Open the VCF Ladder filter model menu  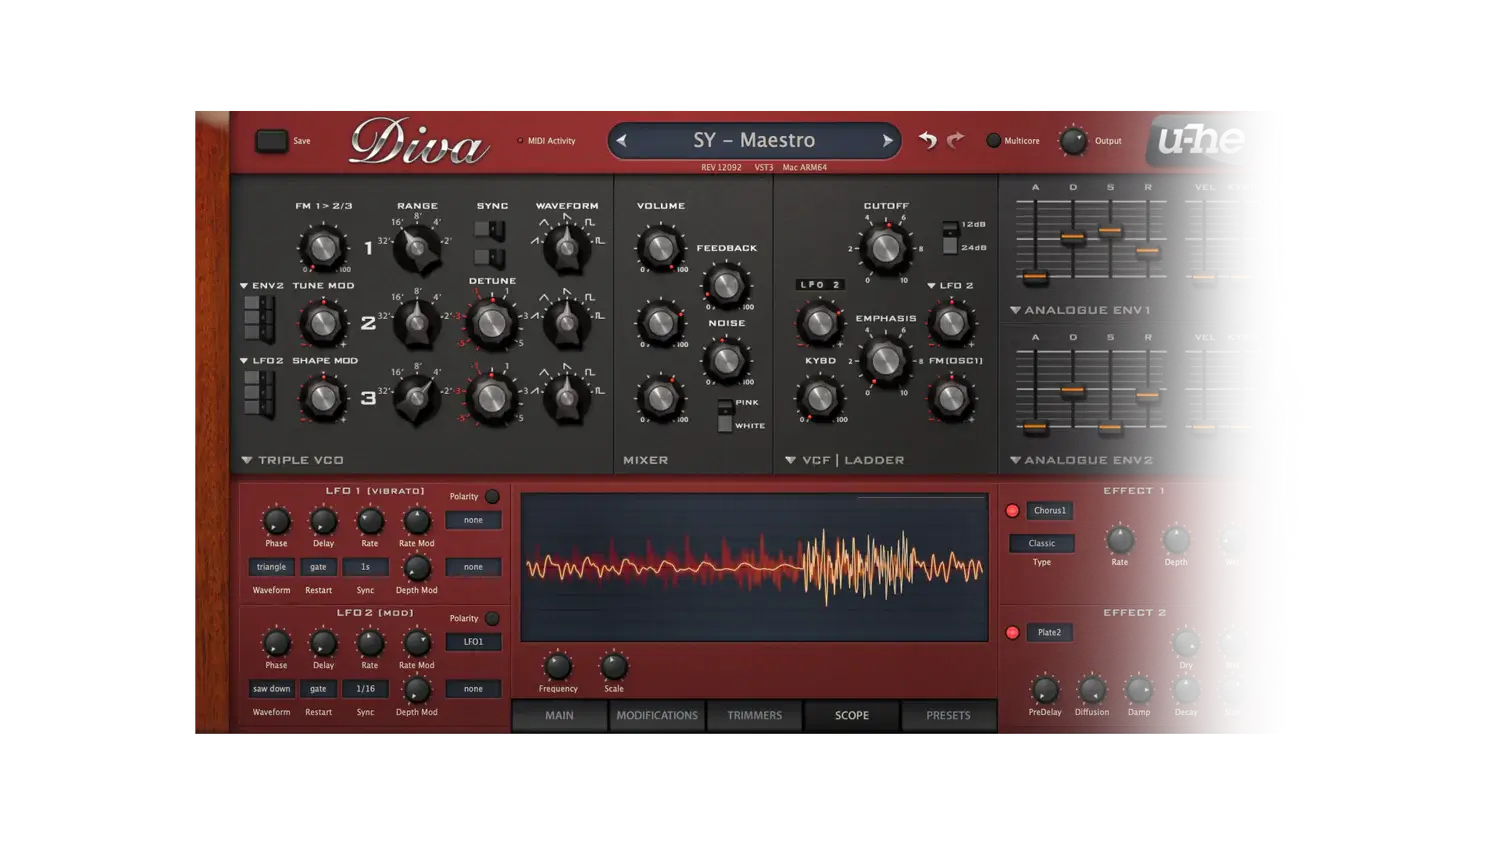[845, 460]
